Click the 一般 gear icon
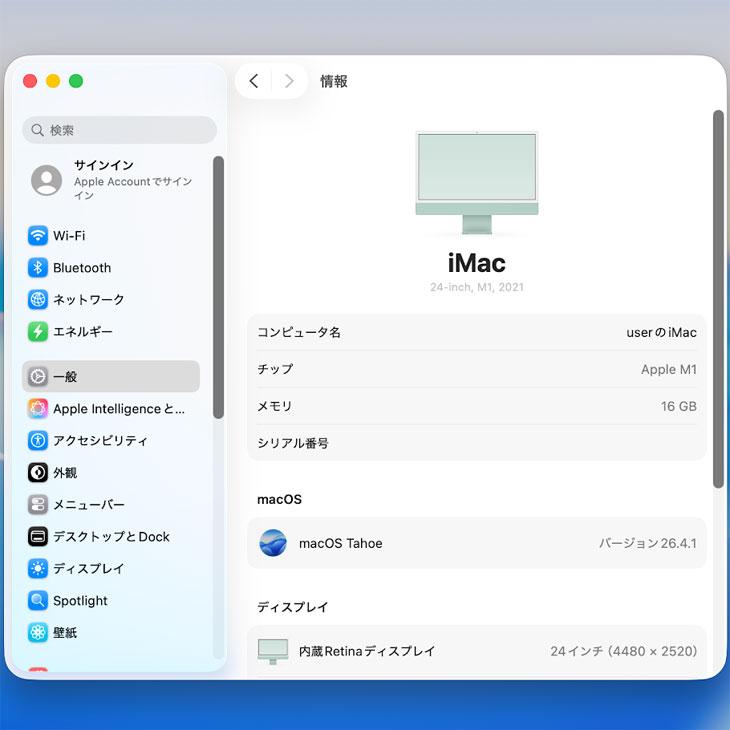Viewport: 730px width, 730px height. [x=38, y=376]
